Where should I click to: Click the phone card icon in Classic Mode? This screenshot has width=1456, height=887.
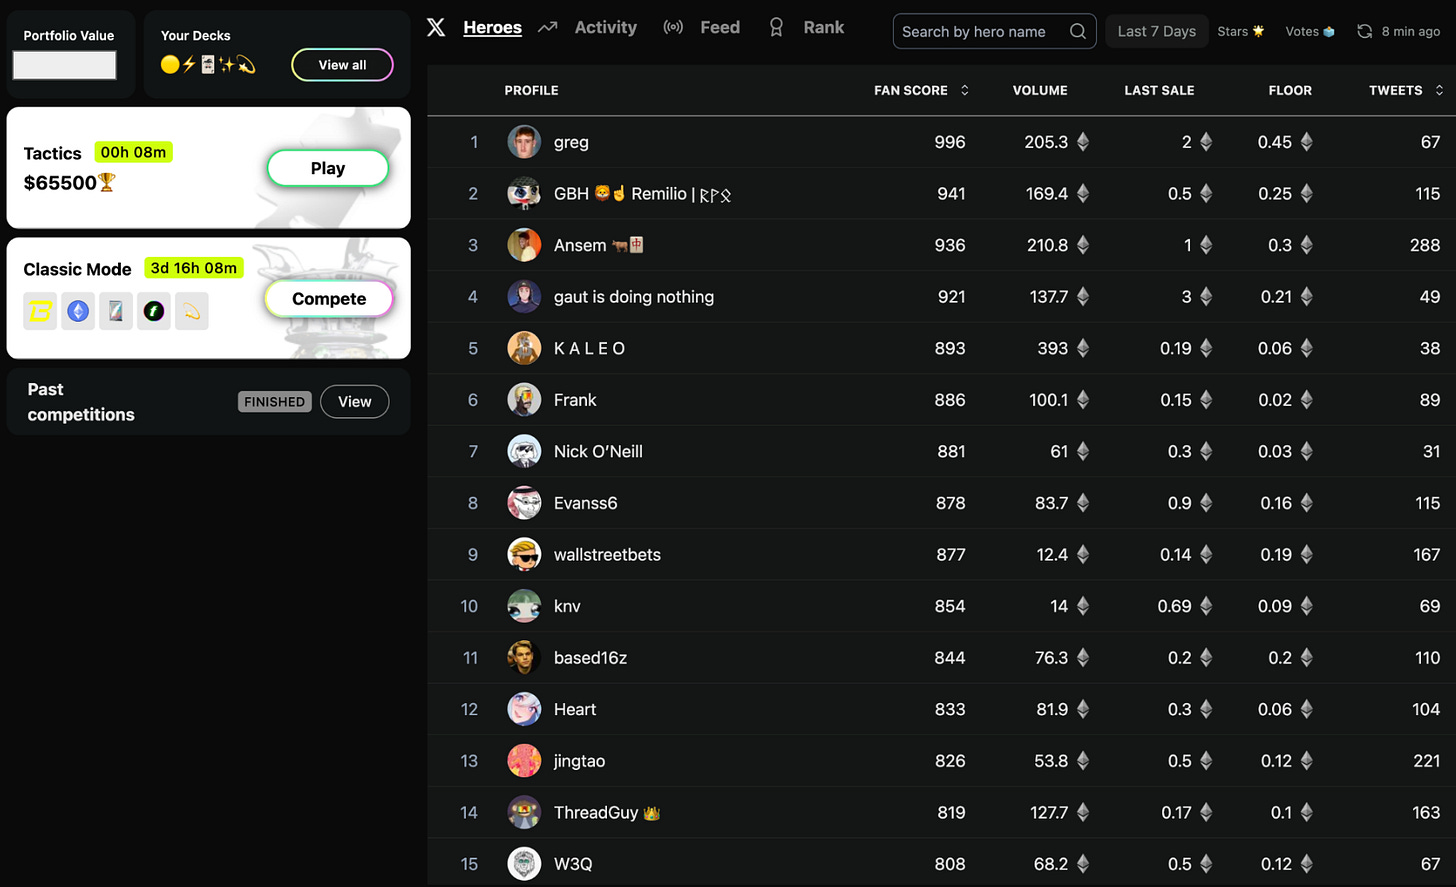pos(116,312)
